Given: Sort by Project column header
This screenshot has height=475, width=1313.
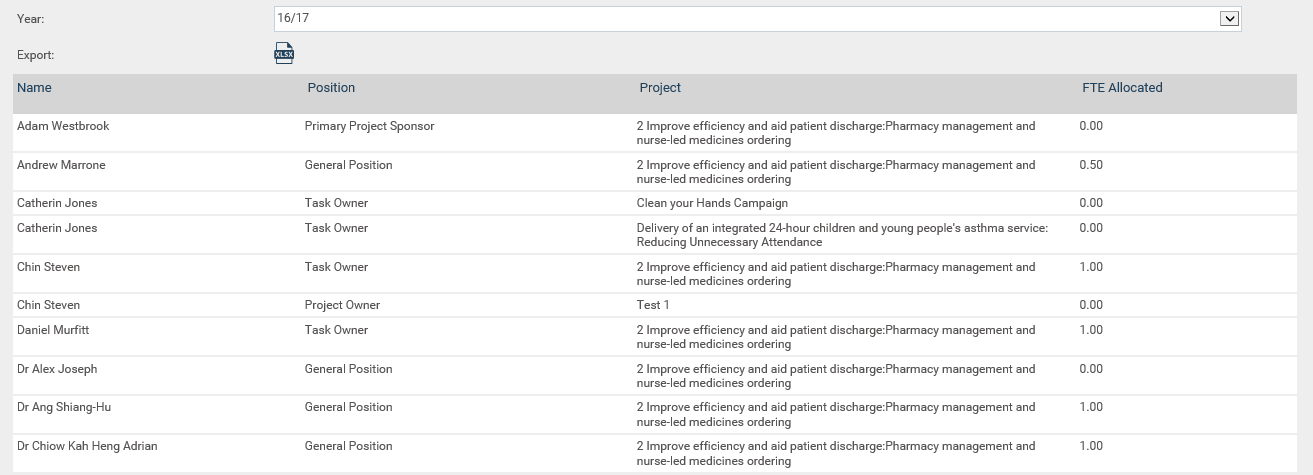Looking at the screenshot, I should pos(660,88).
